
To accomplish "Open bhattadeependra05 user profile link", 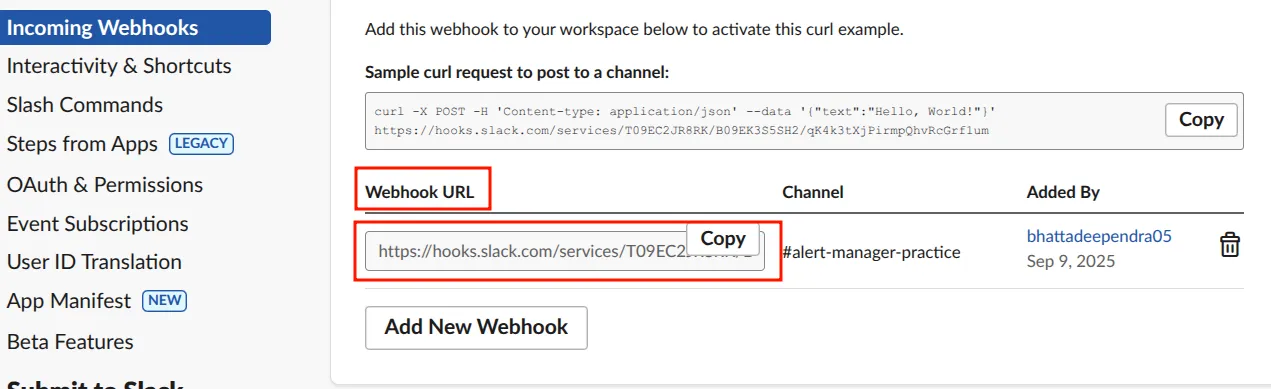I will click(x=1099, y=237).
